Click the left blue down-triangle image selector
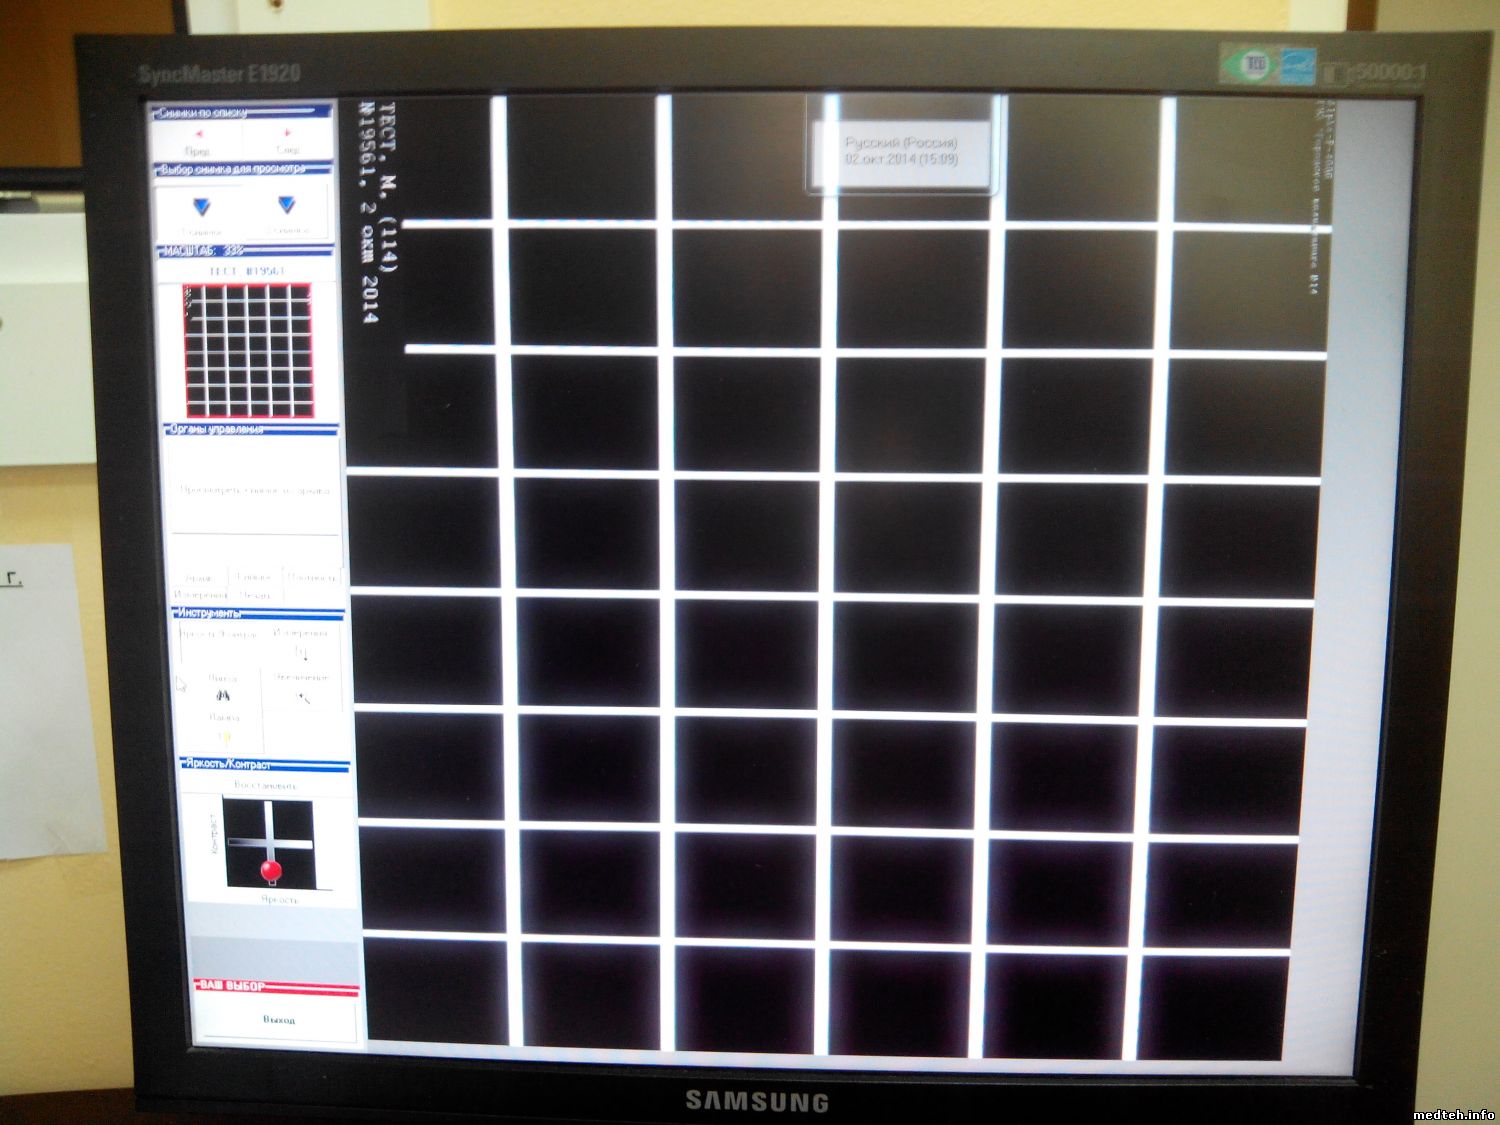This screenshot has width=1500, height=1125. click(x=202, y=208)
